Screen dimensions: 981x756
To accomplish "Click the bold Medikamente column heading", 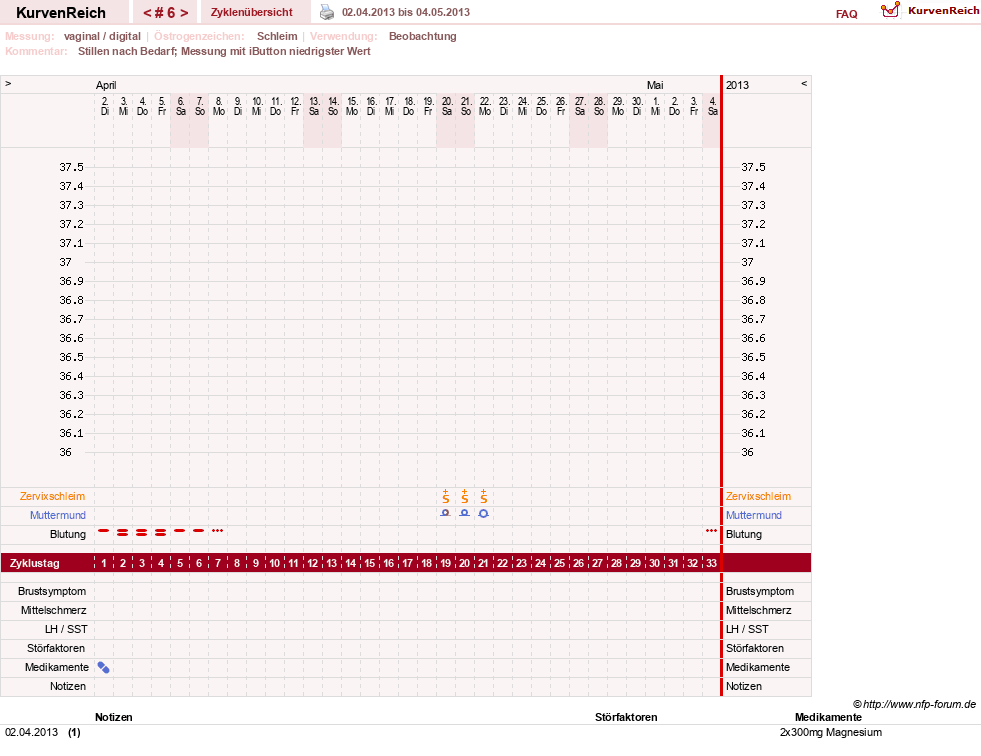I will coord(828,717).
